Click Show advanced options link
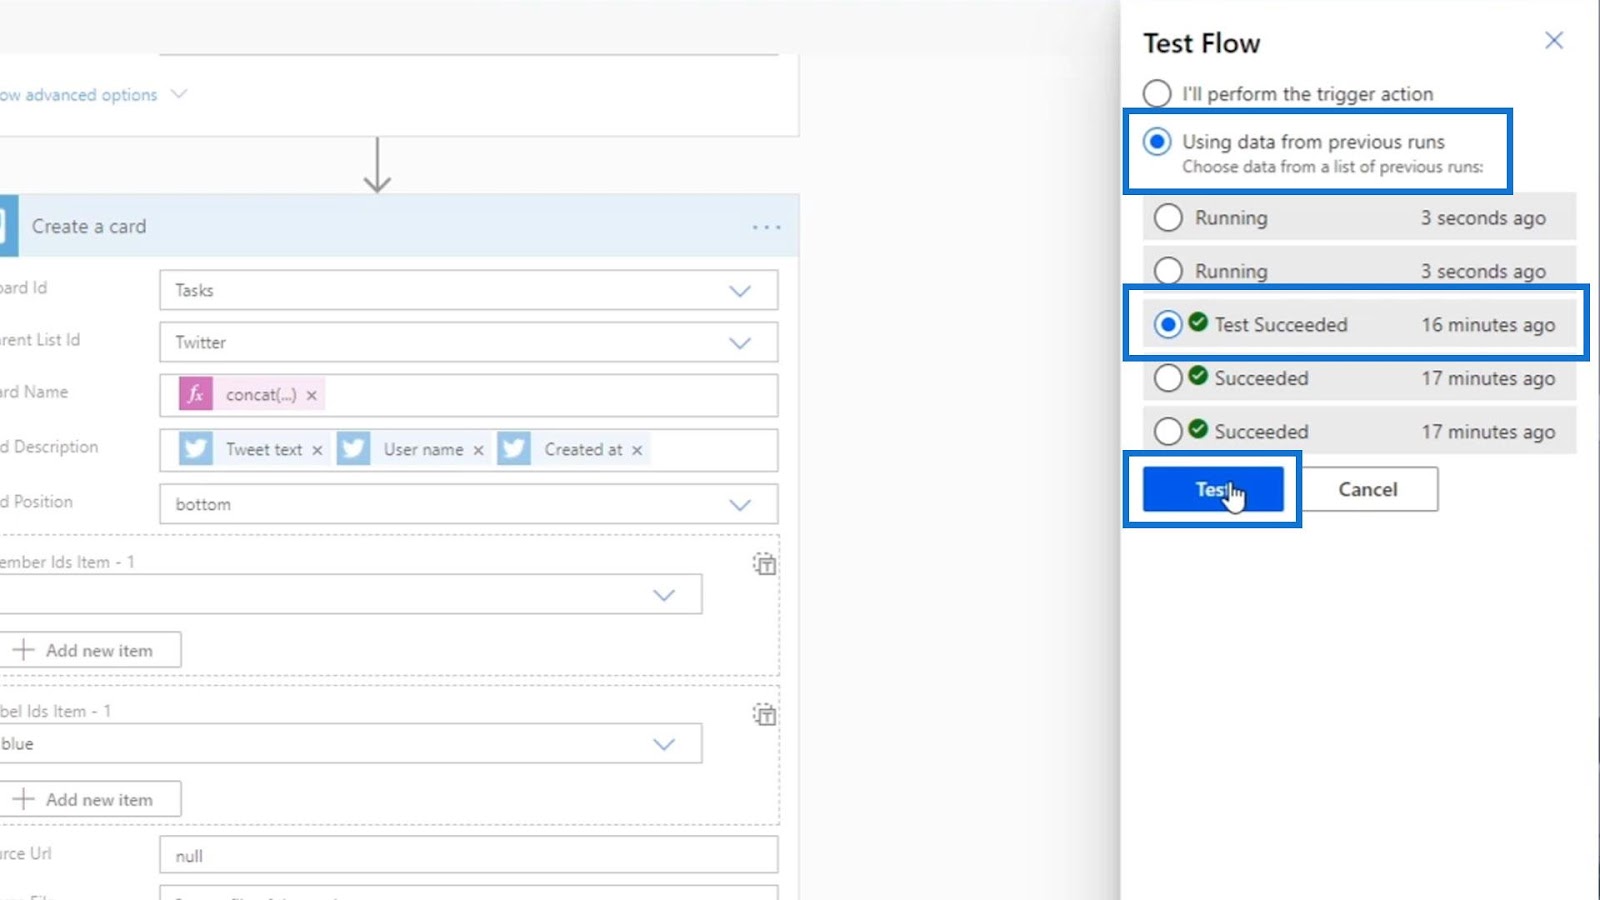The height and width of the screenshot is (900, 1600). tap(79, 95)
